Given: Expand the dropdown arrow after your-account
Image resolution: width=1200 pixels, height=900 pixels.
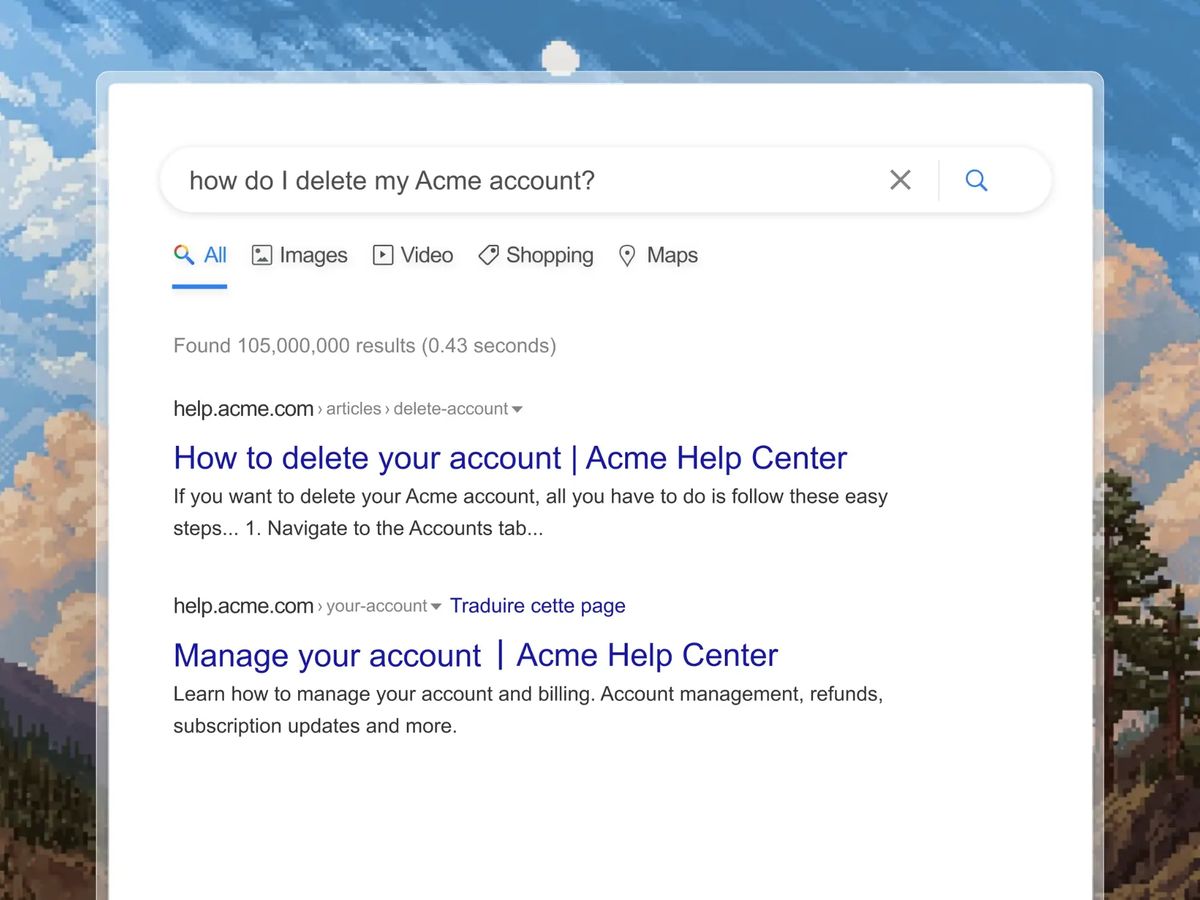Looking at the screenshot, I should tap(436, 607).
